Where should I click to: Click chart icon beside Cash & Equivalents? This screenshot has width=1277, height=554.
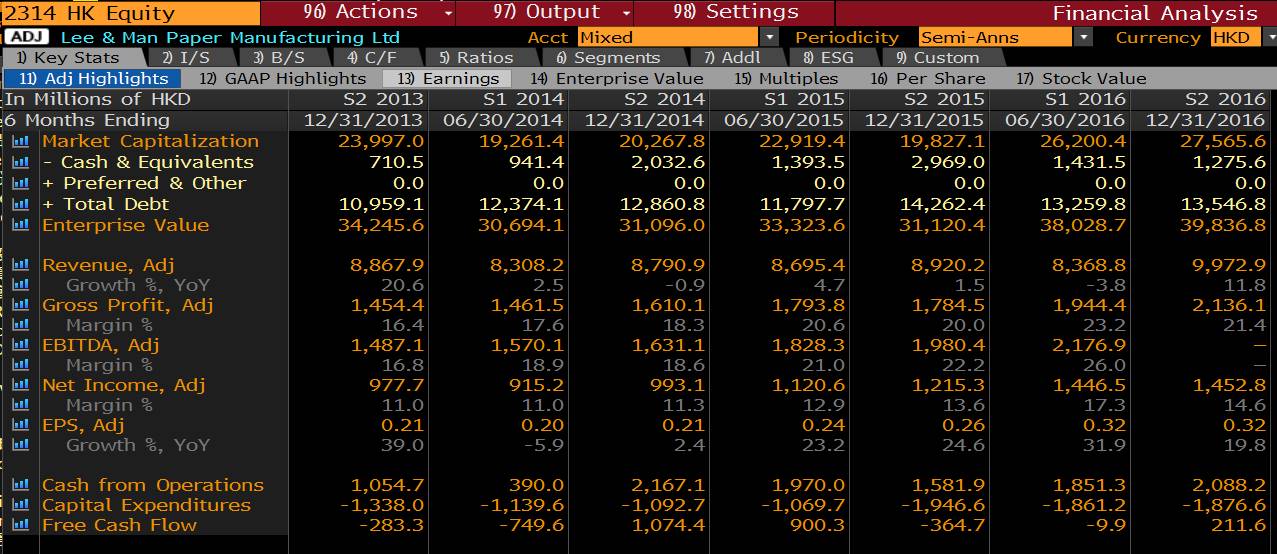(x=20, y=162)
